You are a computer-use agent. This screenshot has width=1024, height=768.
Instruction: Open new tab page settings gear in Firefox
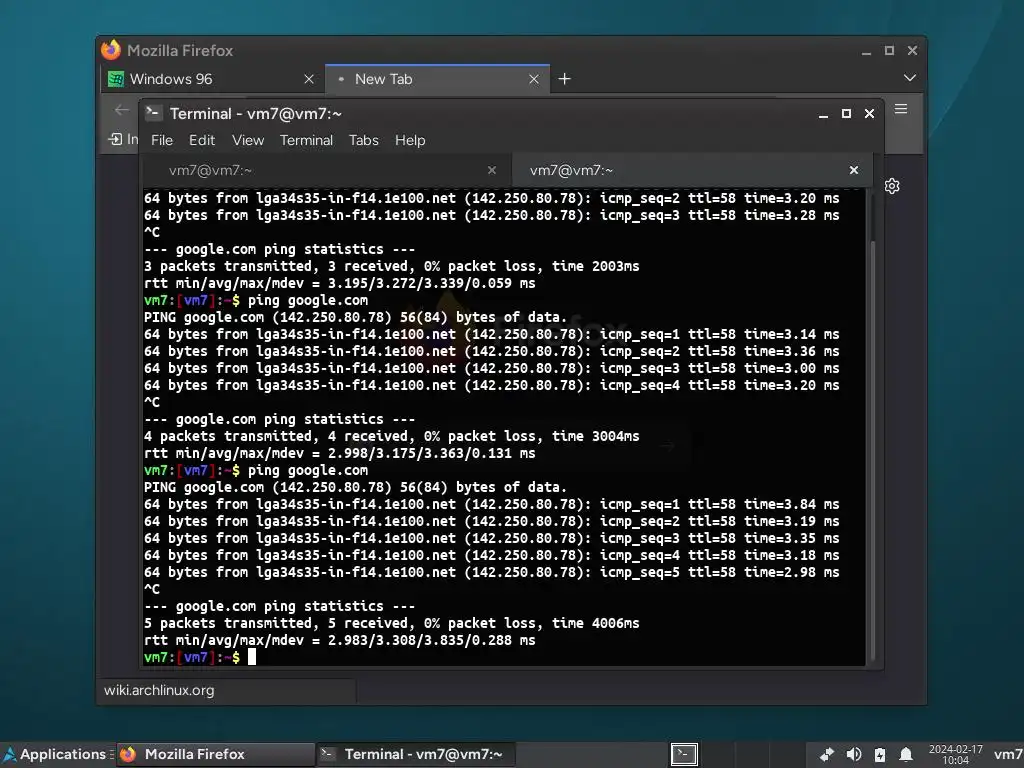tap(892, 186)
